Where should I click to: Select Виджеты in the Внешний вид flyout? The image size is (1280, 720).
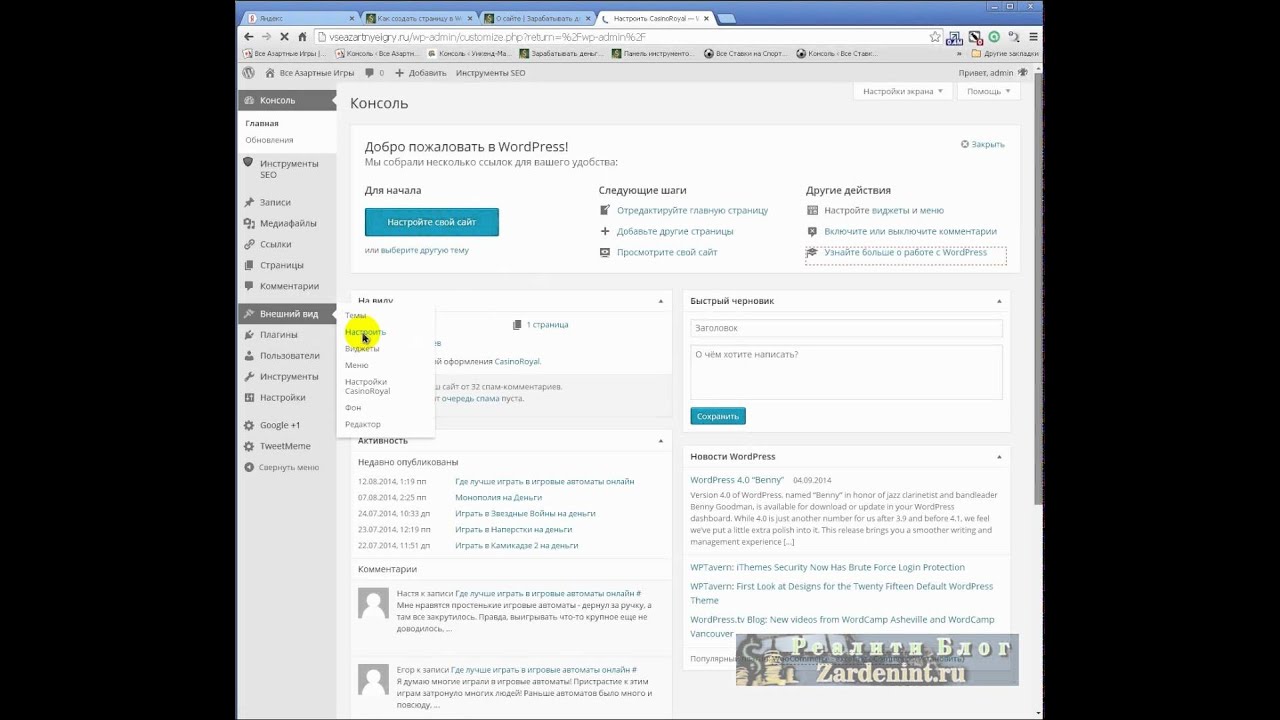[x=362, y=348]
